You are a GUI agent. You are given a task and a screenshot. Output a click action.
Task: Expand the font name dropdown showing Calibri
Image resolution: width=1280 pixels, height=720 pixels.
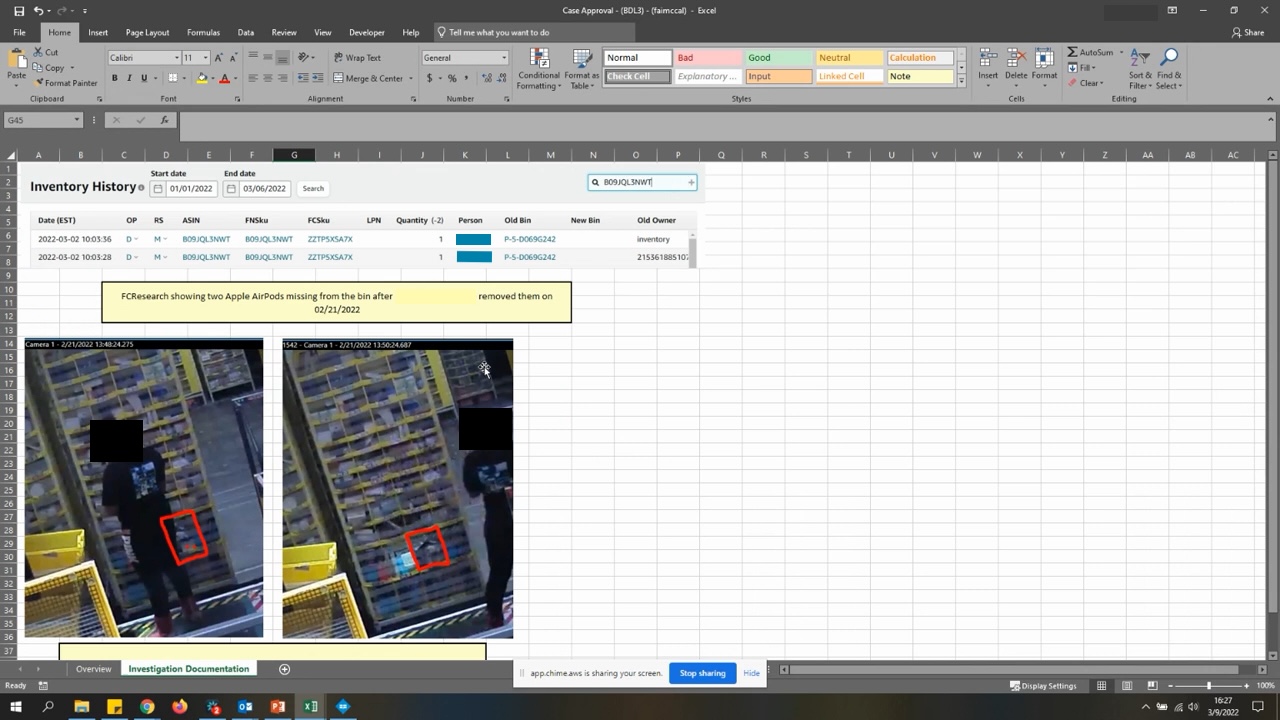coord(177,58)
